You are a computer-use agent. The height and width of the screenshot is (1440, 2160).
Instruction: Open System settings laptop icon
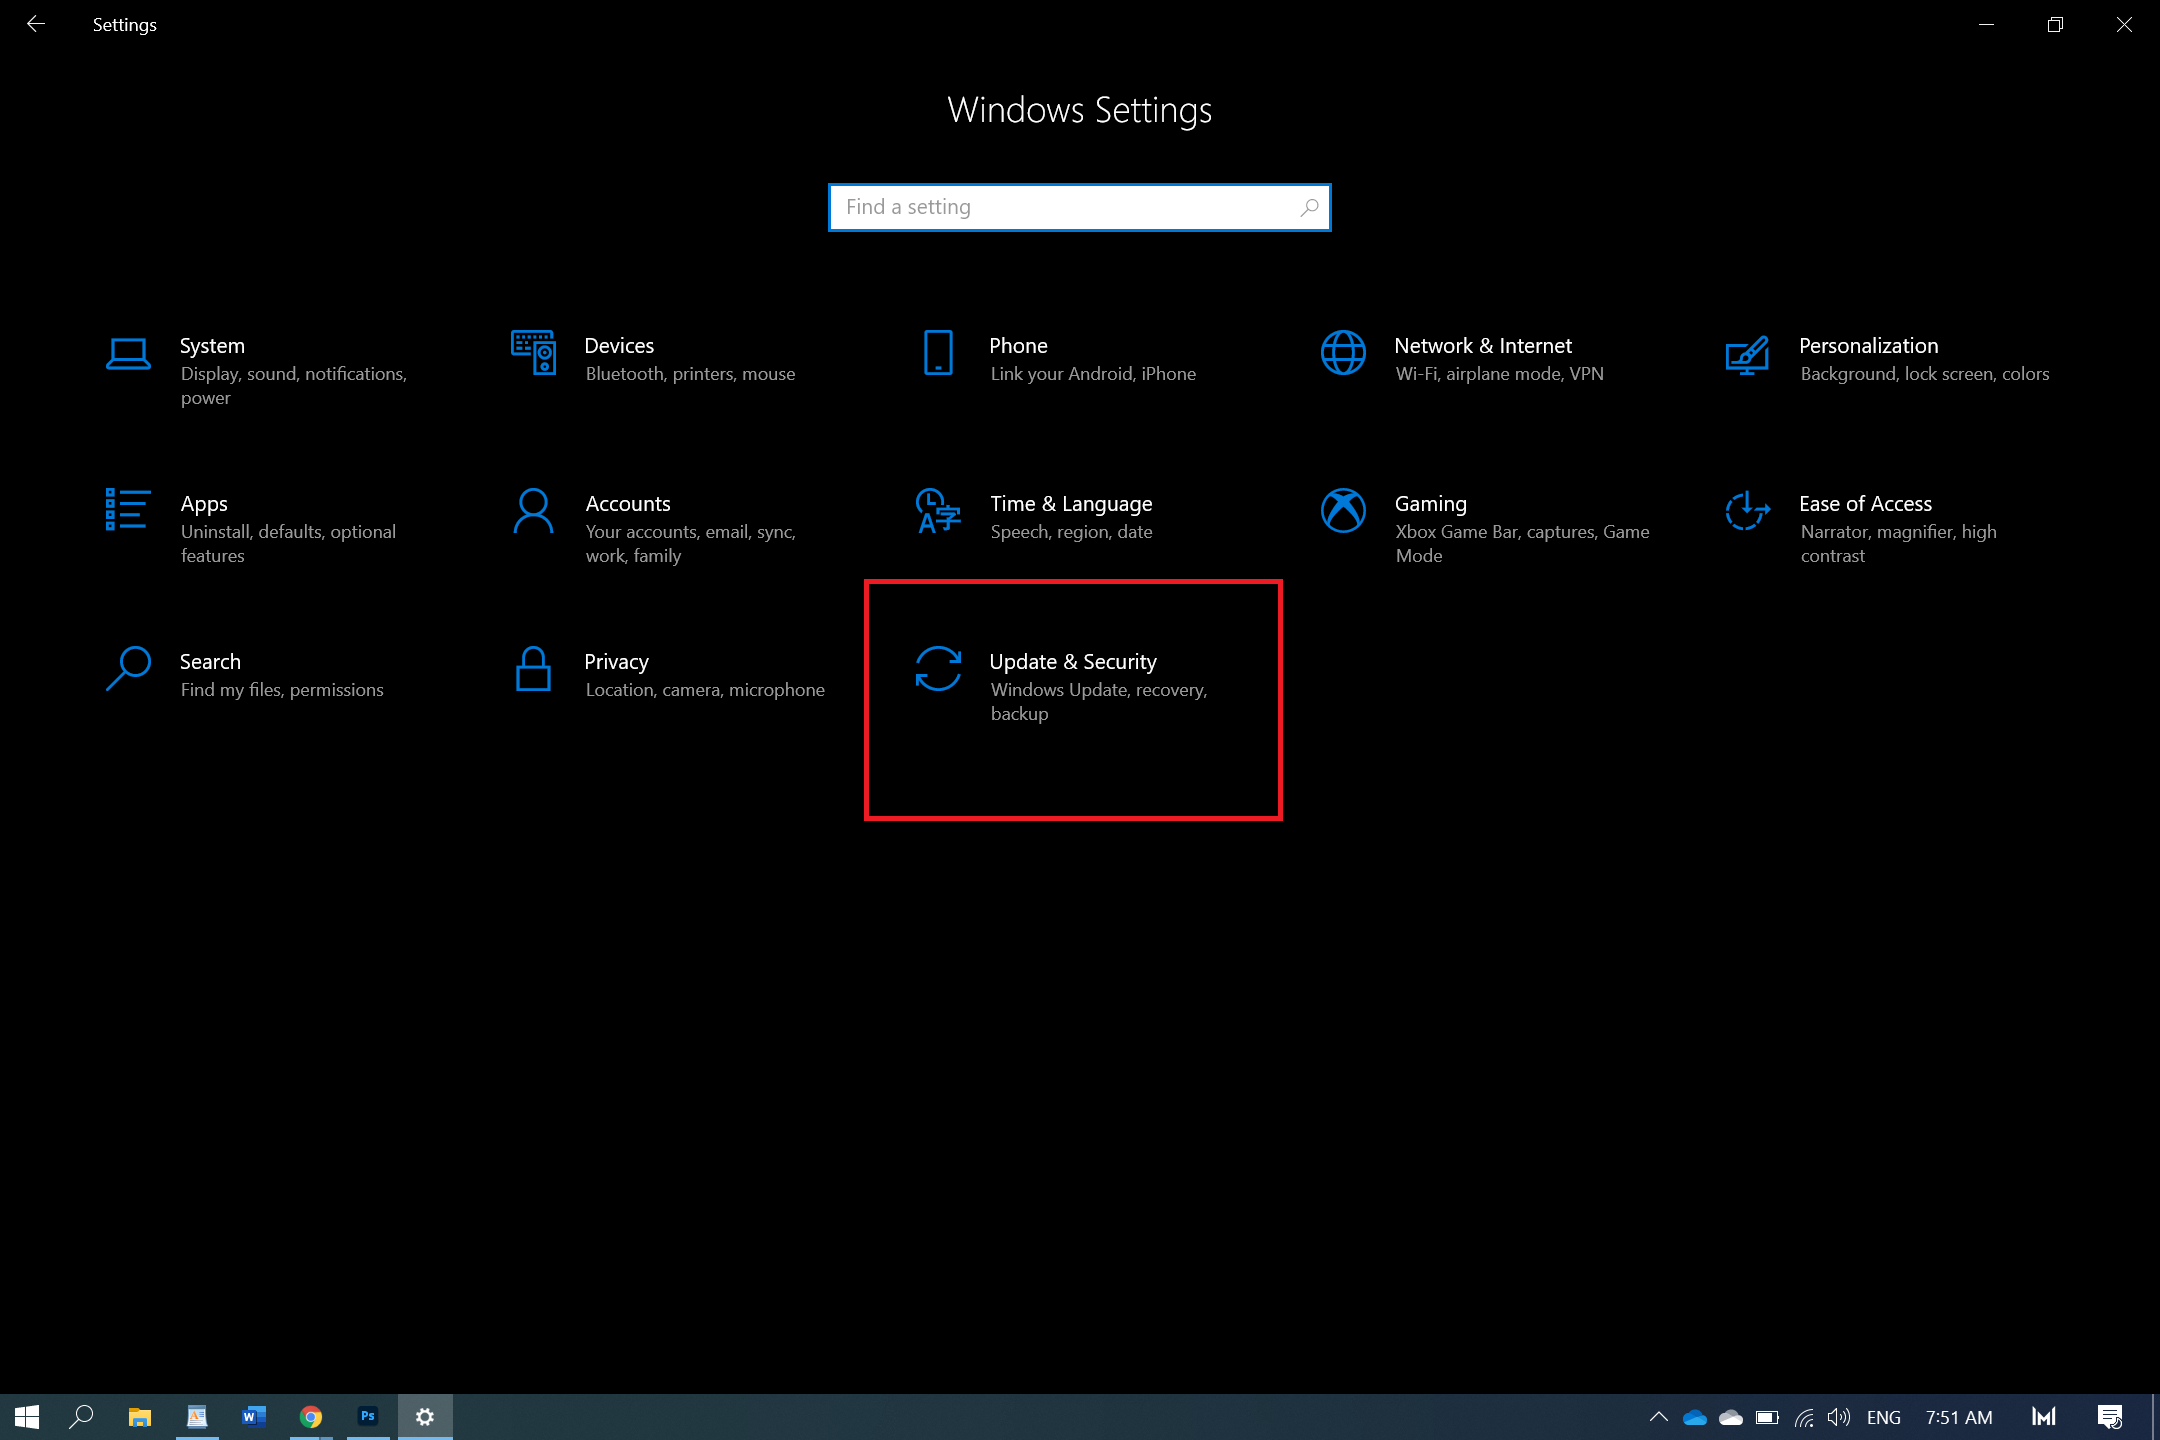128,354
